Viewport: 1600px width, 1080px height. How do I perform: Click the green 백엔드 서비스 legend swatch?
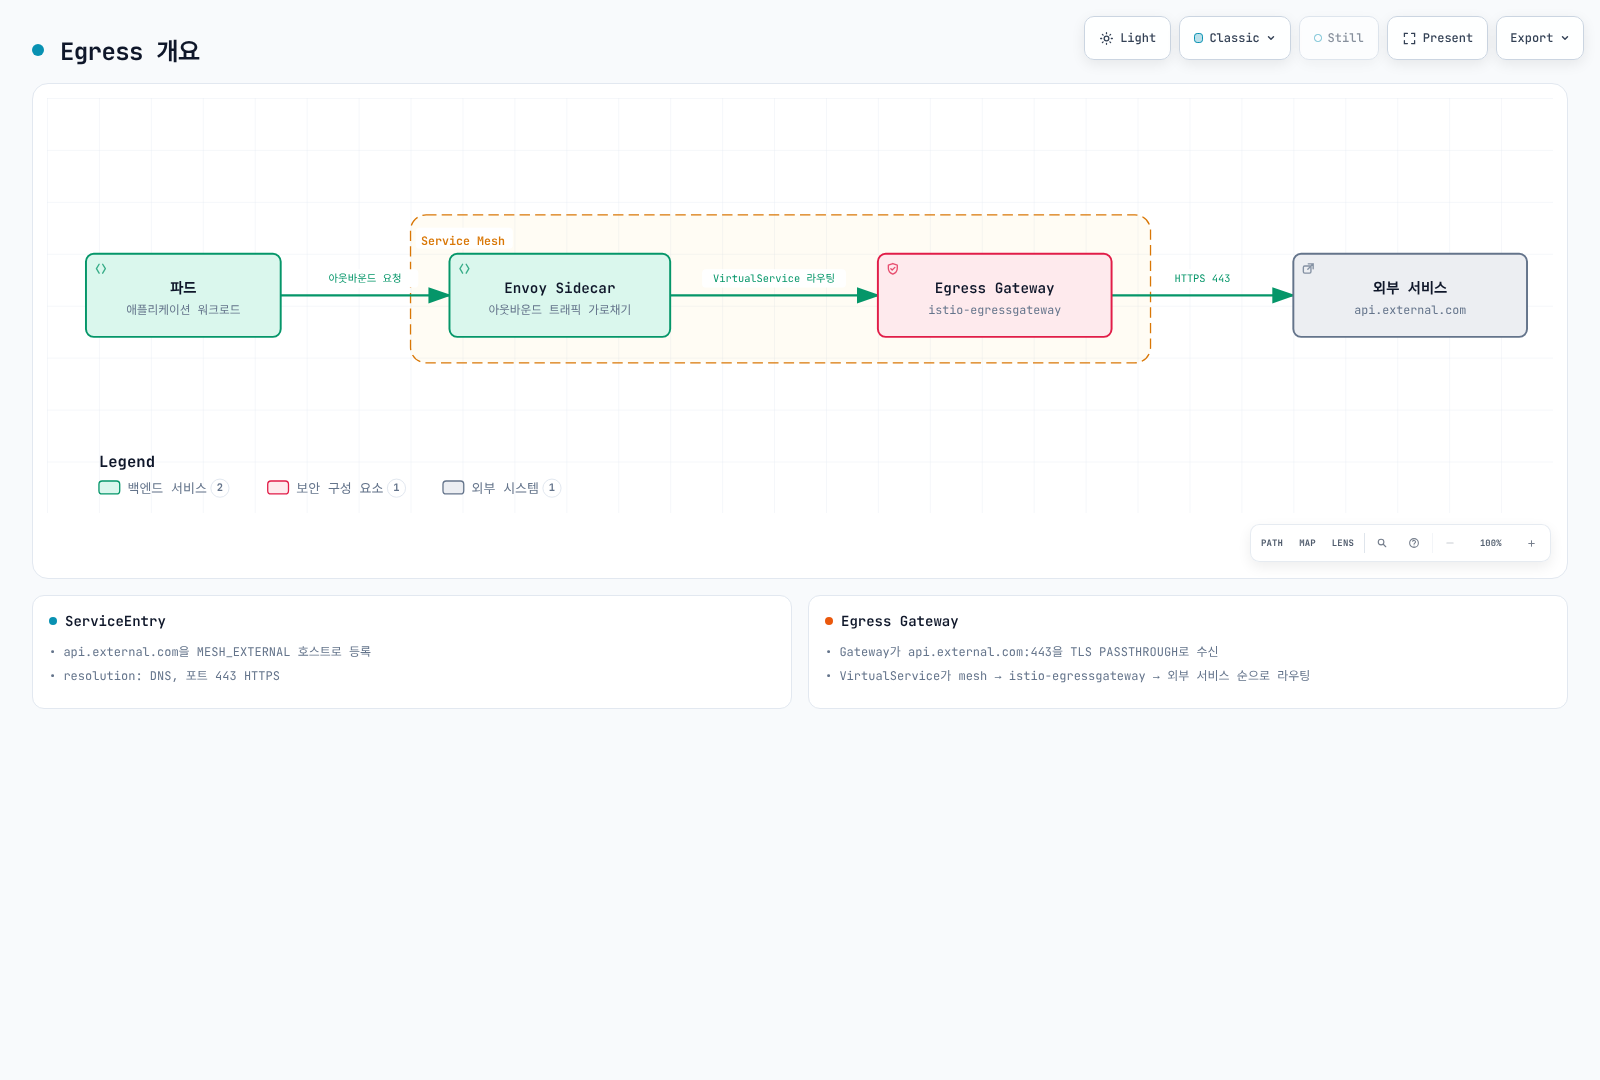coord(109,488)
